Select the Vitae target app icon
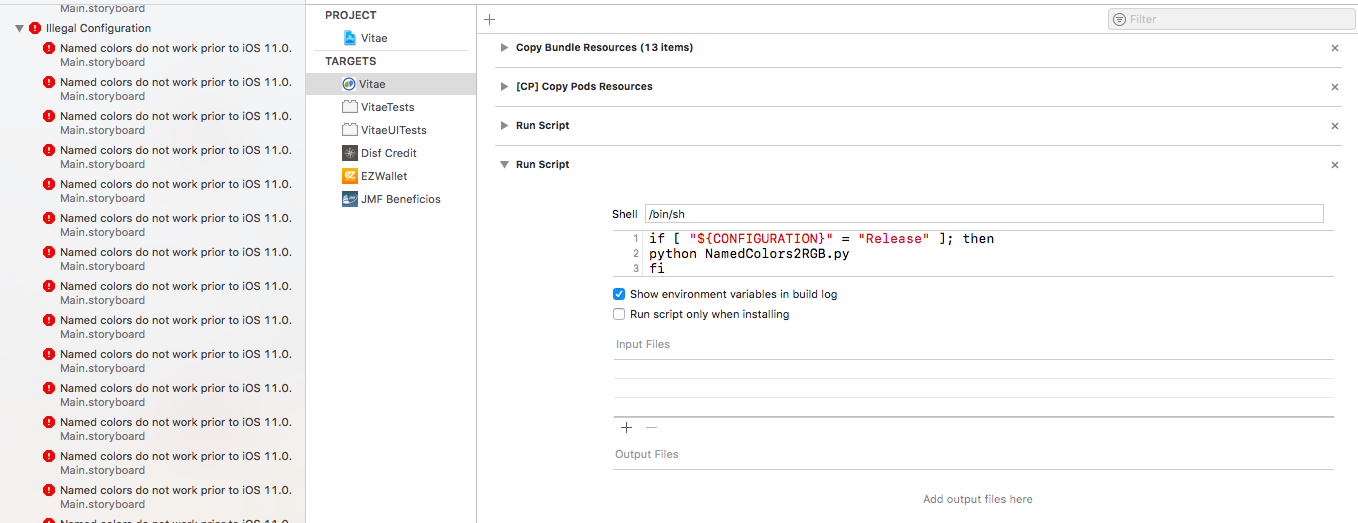1358x523 pixels. coord(349,84)
